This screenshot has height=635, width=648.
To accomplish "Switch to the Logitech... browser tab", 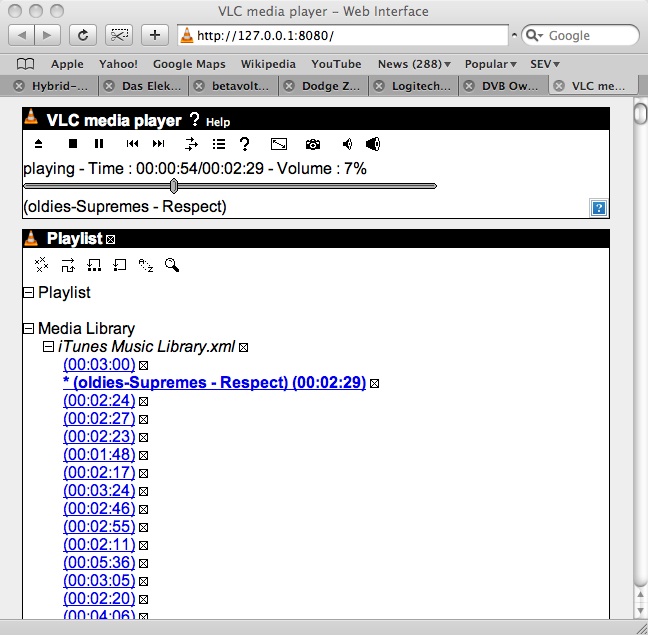I will pos(414,86).
